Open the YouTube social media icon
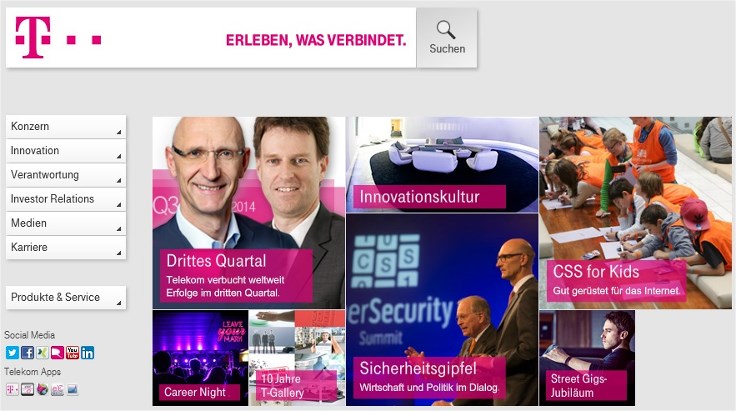This screenshot has width=736, height=411. [x=72, y=352]
